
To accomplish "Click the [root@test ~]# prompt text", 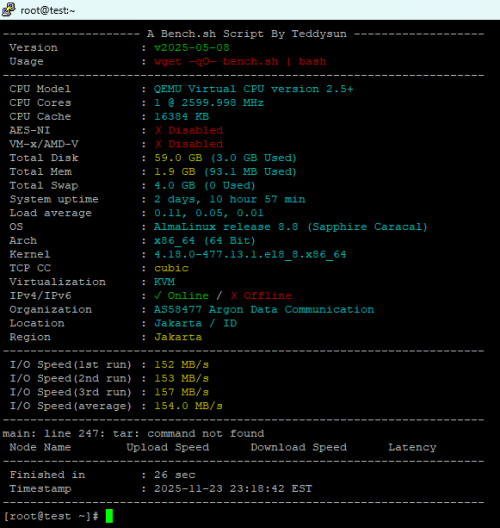I will point(51,517).
